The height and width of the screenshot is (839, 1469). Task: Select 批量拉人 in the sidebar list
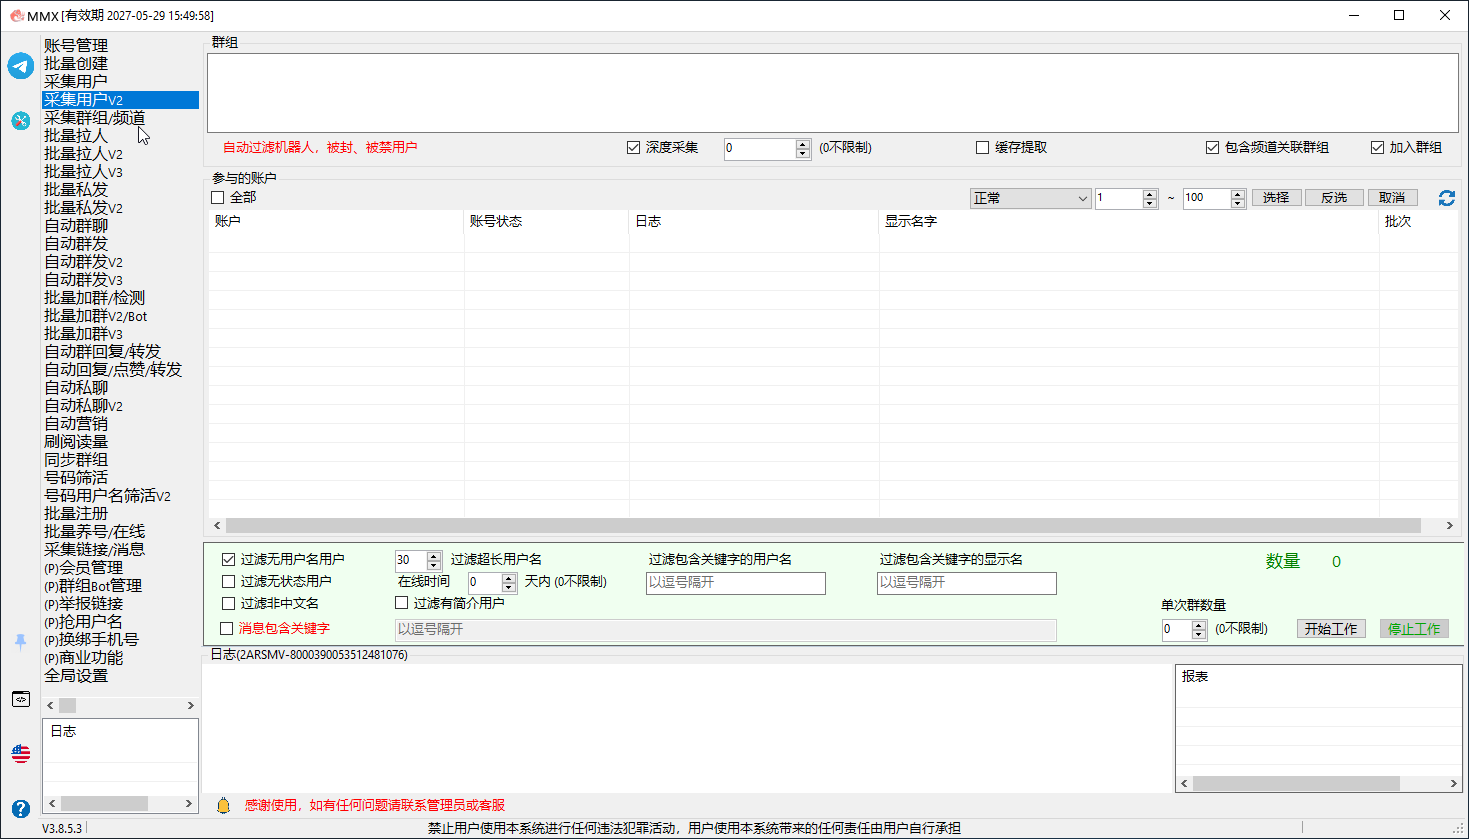[76, 136]
